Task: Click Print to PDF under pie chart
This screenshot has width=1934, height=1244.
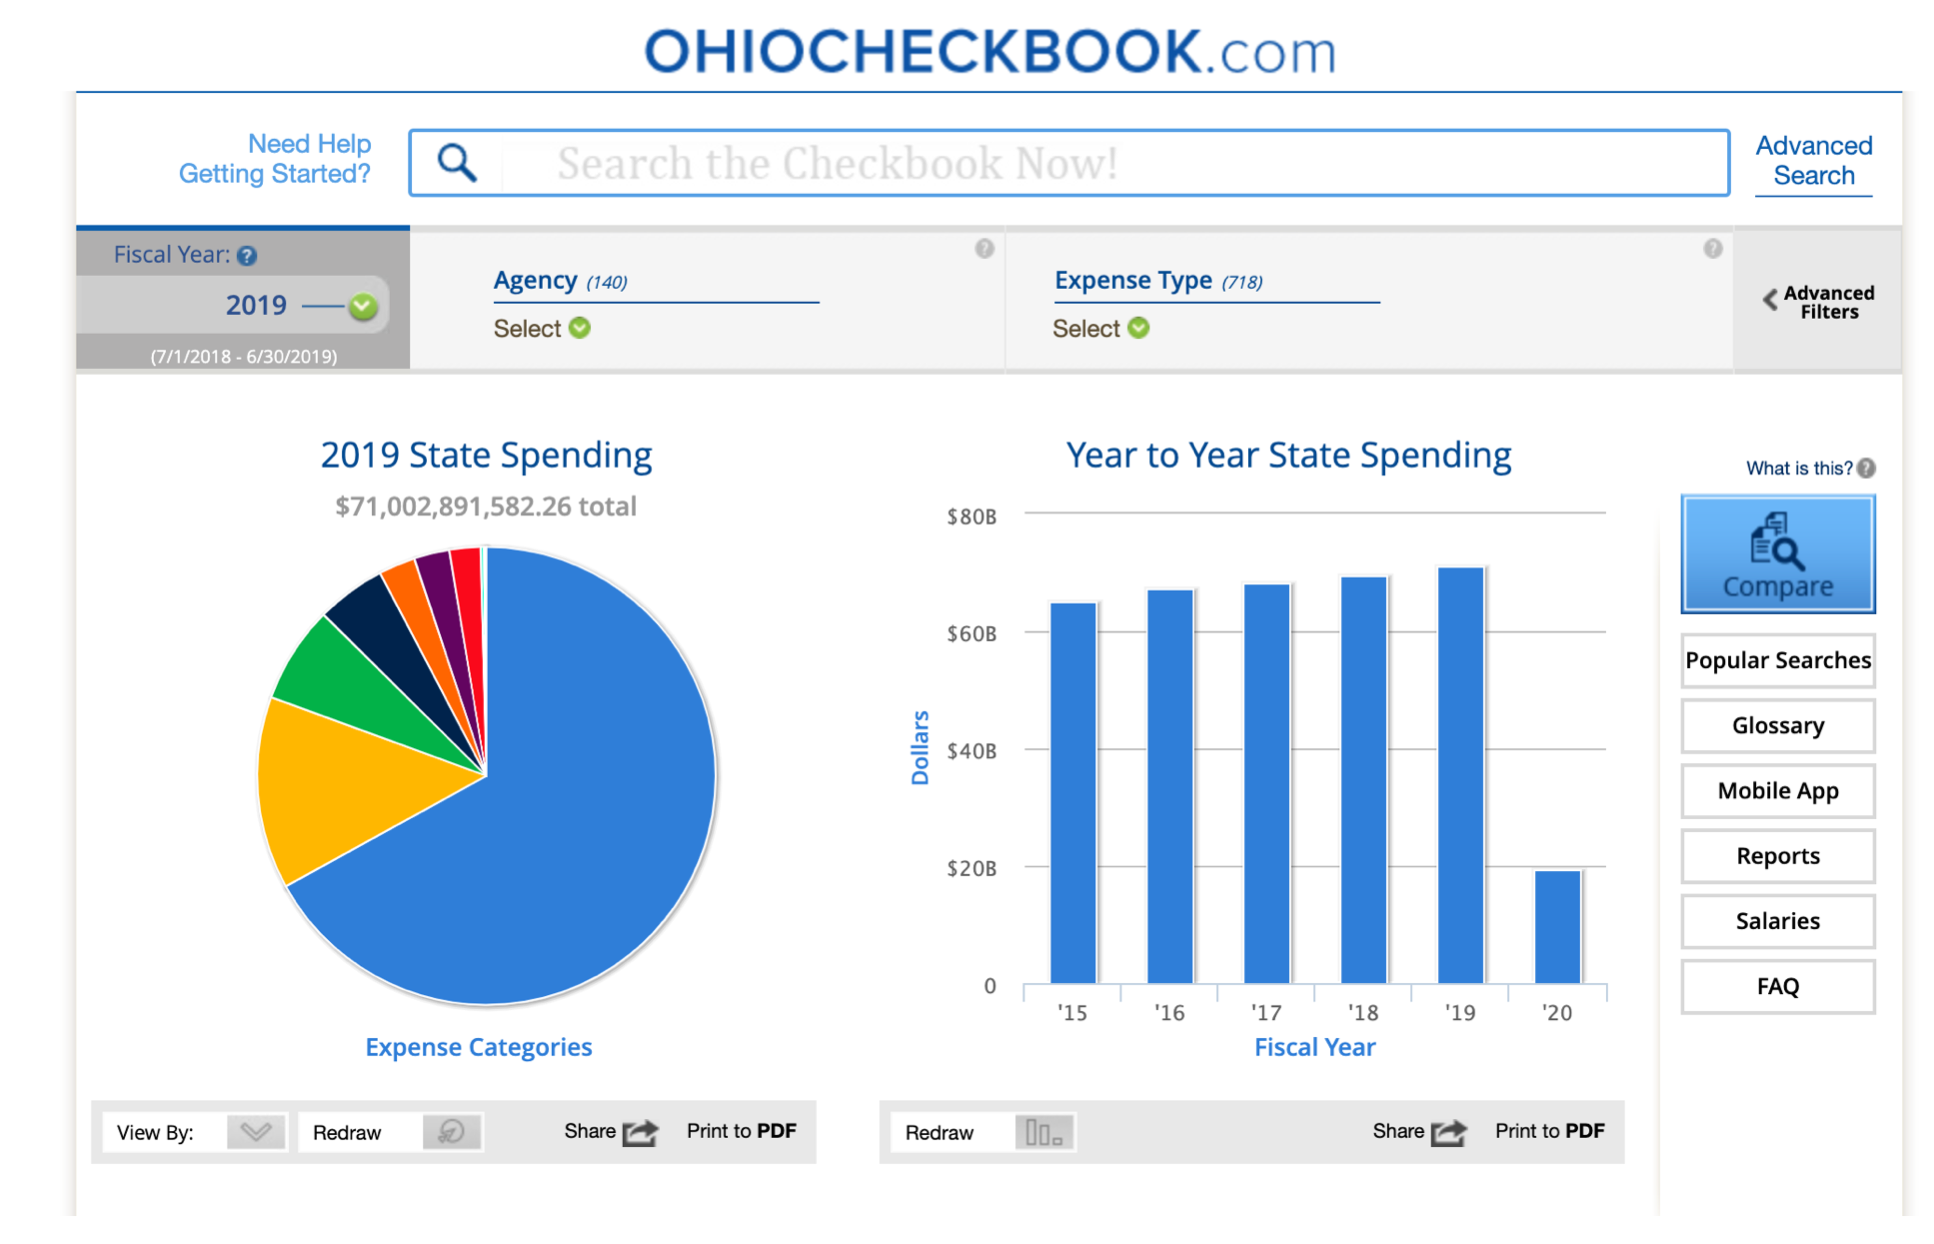Action: coord(741,1131)
